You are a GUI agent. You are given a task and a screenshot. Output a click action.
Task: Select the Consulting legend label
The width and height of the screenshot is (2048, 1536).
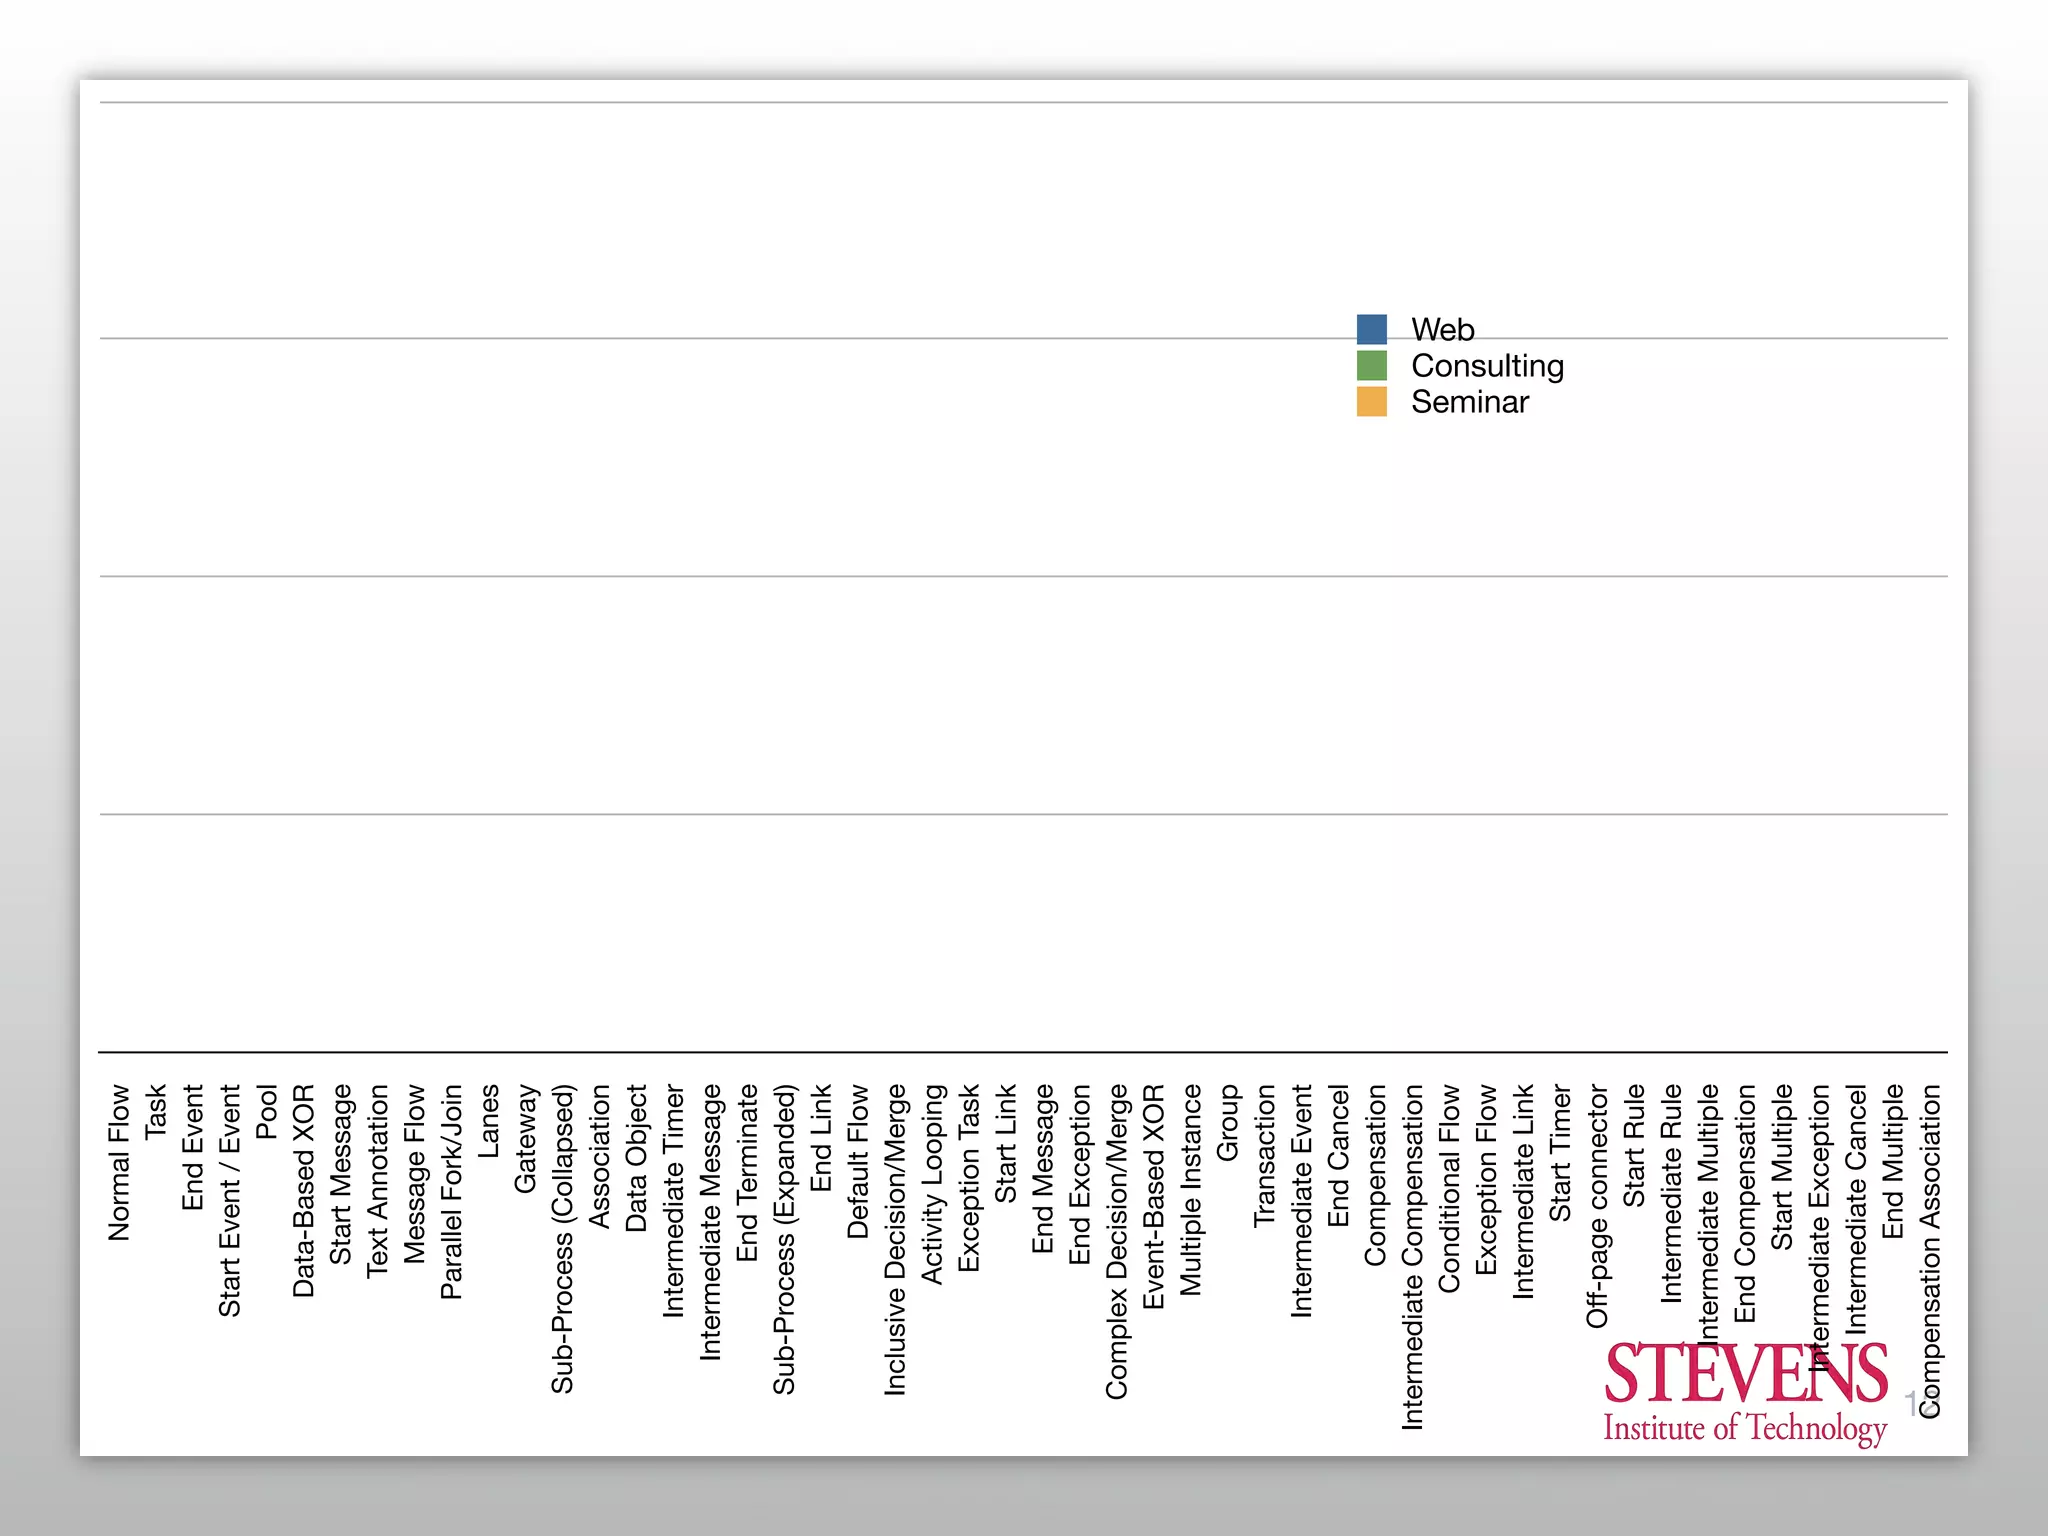1487,365
